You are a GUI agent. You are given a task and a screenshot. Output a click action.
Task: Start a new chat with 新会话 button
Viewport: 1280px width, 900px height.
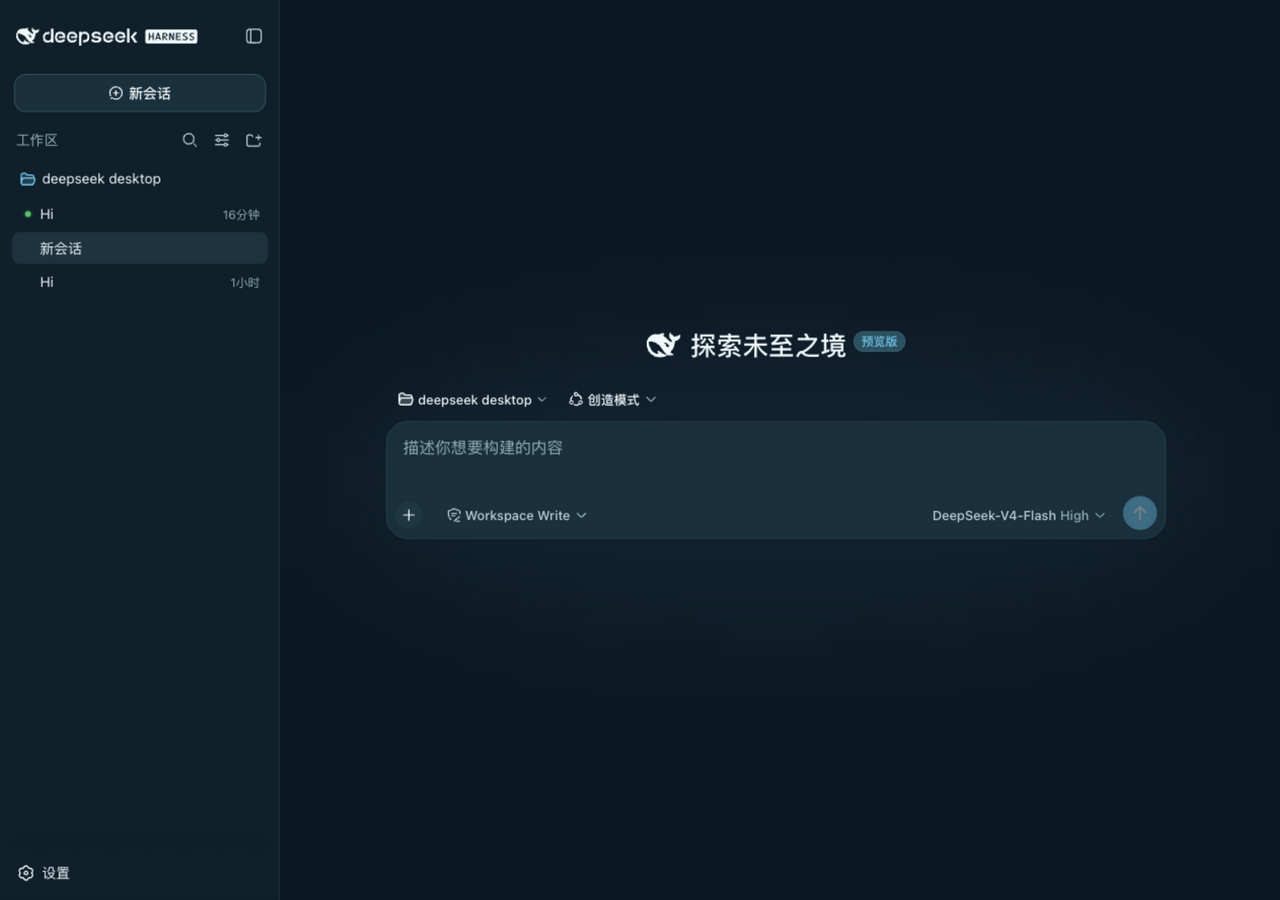click(140, 93)
